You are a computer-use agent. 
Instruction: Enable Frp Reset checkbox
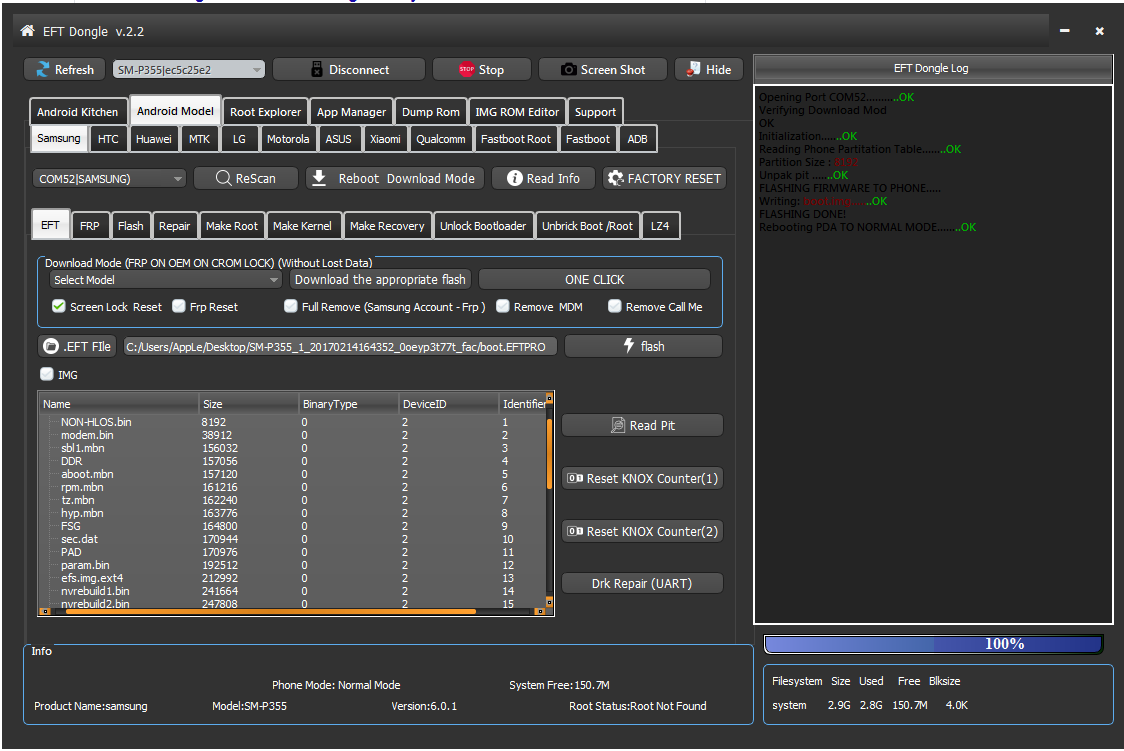click(x=179, y=307)
